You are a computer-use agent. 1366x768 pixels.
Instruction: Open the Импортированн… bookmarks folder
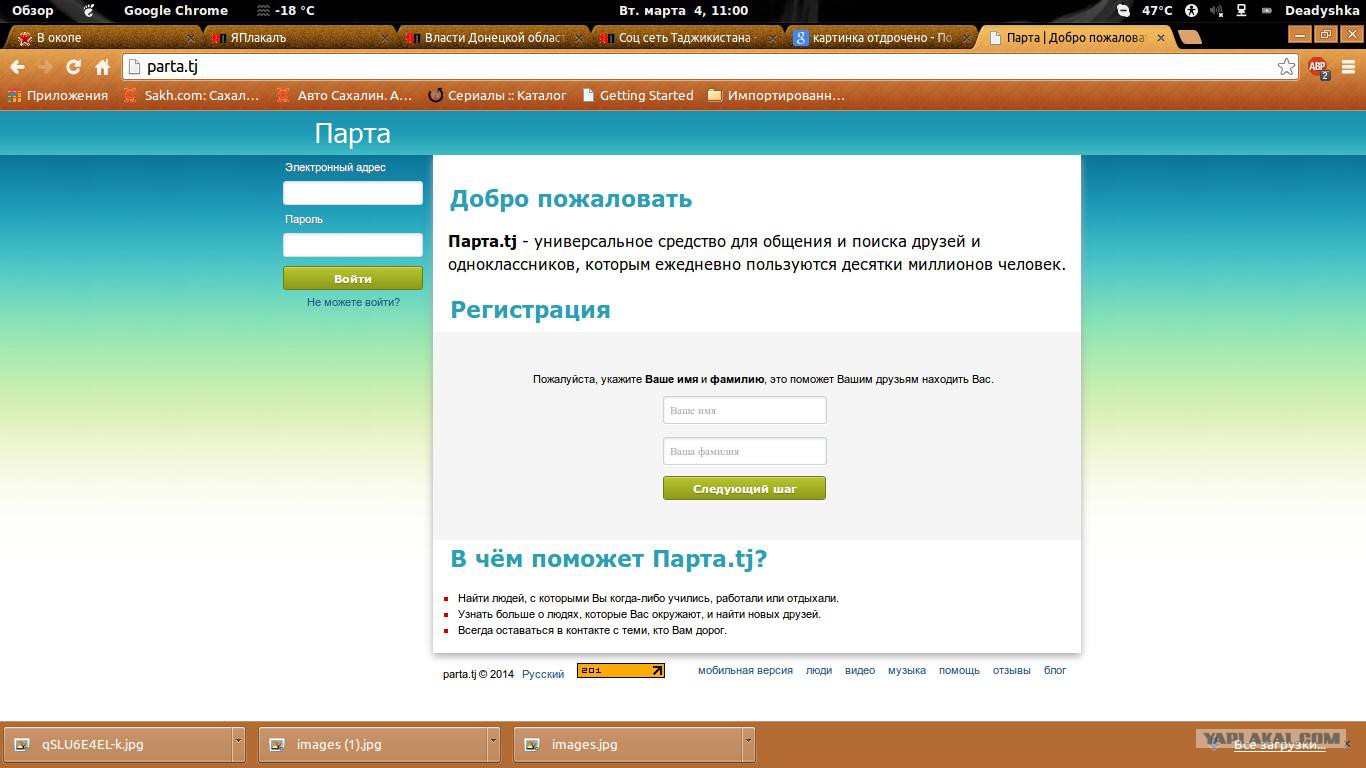point(776,96)
